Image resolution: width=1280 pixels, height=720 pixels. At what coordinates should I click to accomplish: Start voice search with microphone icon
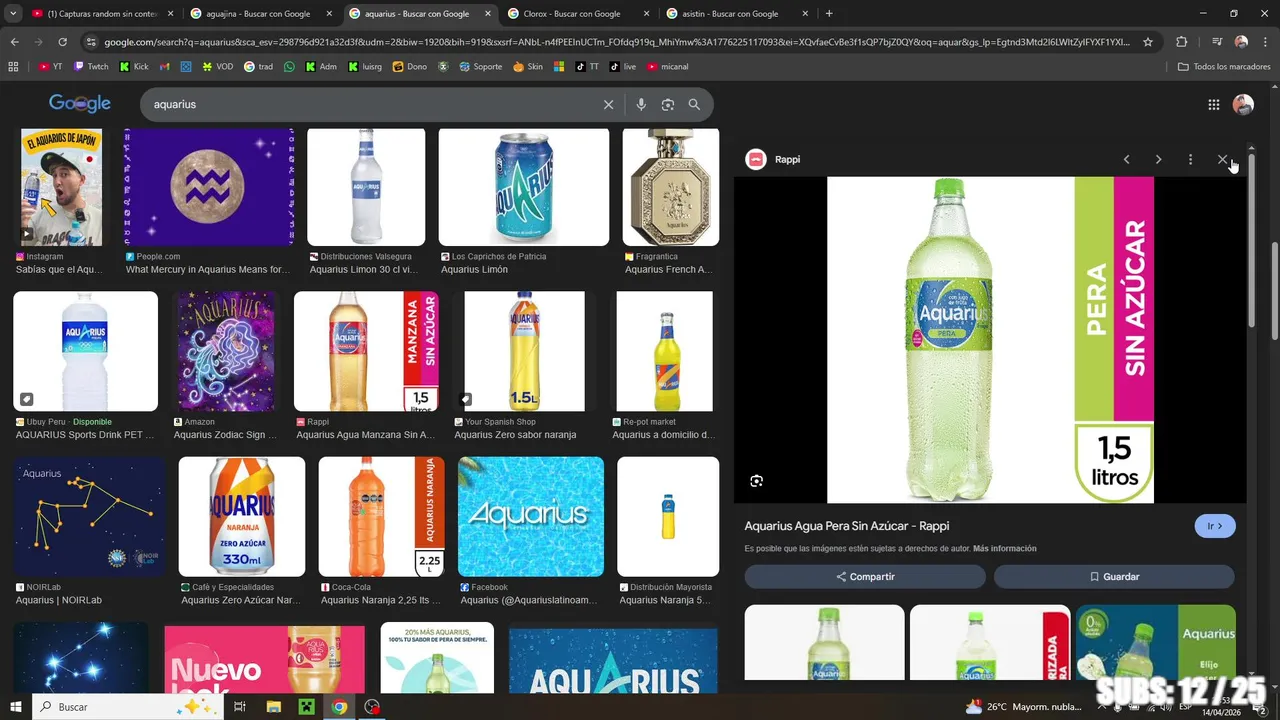pyautogui.click(x=641, y=104)
